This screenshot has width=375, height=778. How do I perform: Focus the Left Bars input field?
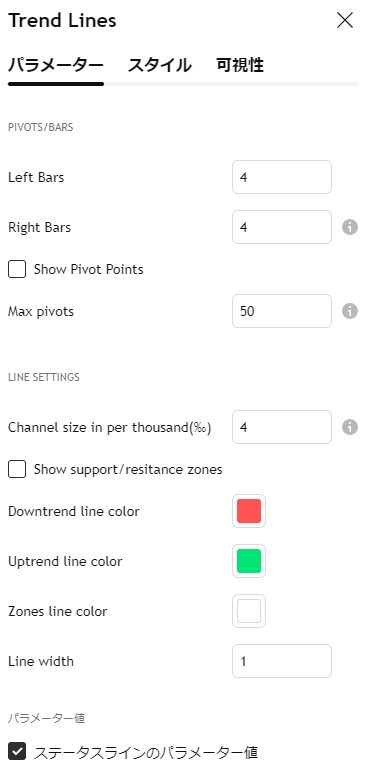click(282, 177)
